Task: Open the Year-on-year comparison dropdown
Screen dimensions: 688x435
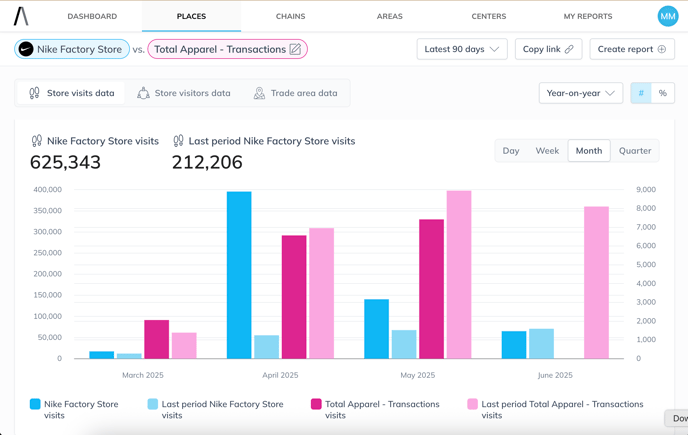Action: [581, 93]
